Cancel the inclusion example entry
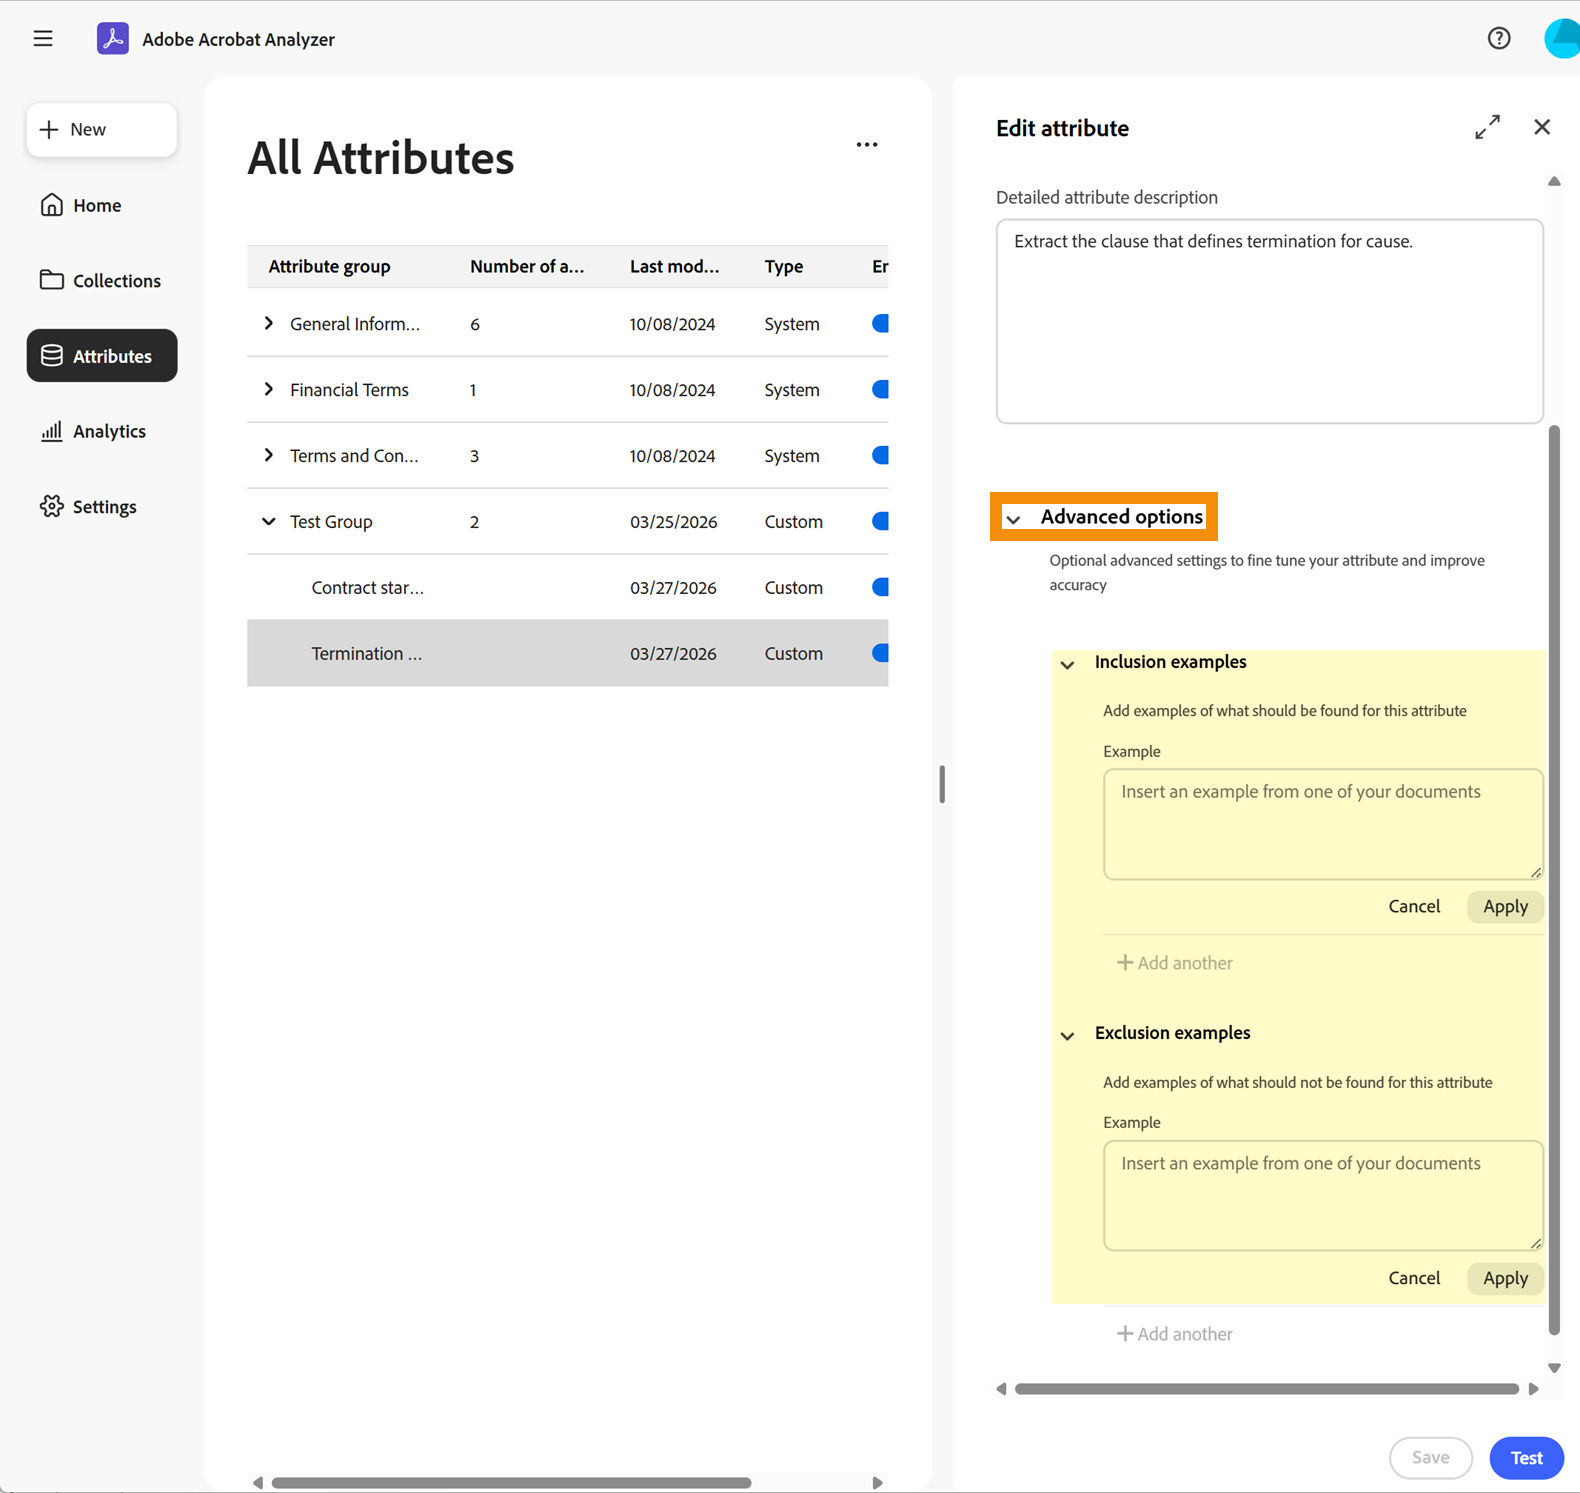The image size is (1580, 1493). (1414, 906)
